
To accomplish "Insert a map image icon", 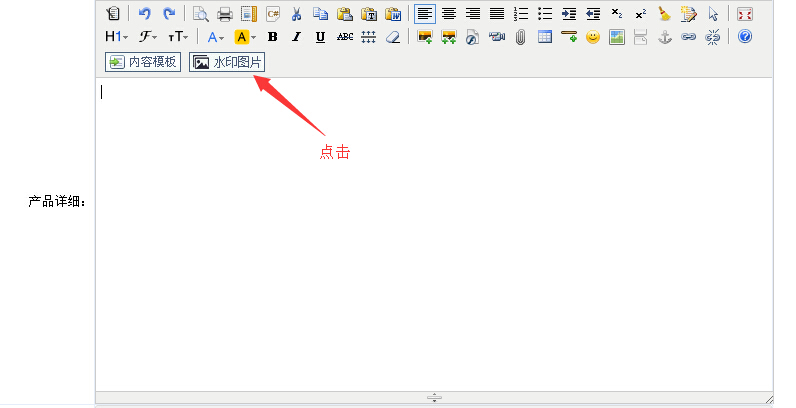I will pos(617,37).
